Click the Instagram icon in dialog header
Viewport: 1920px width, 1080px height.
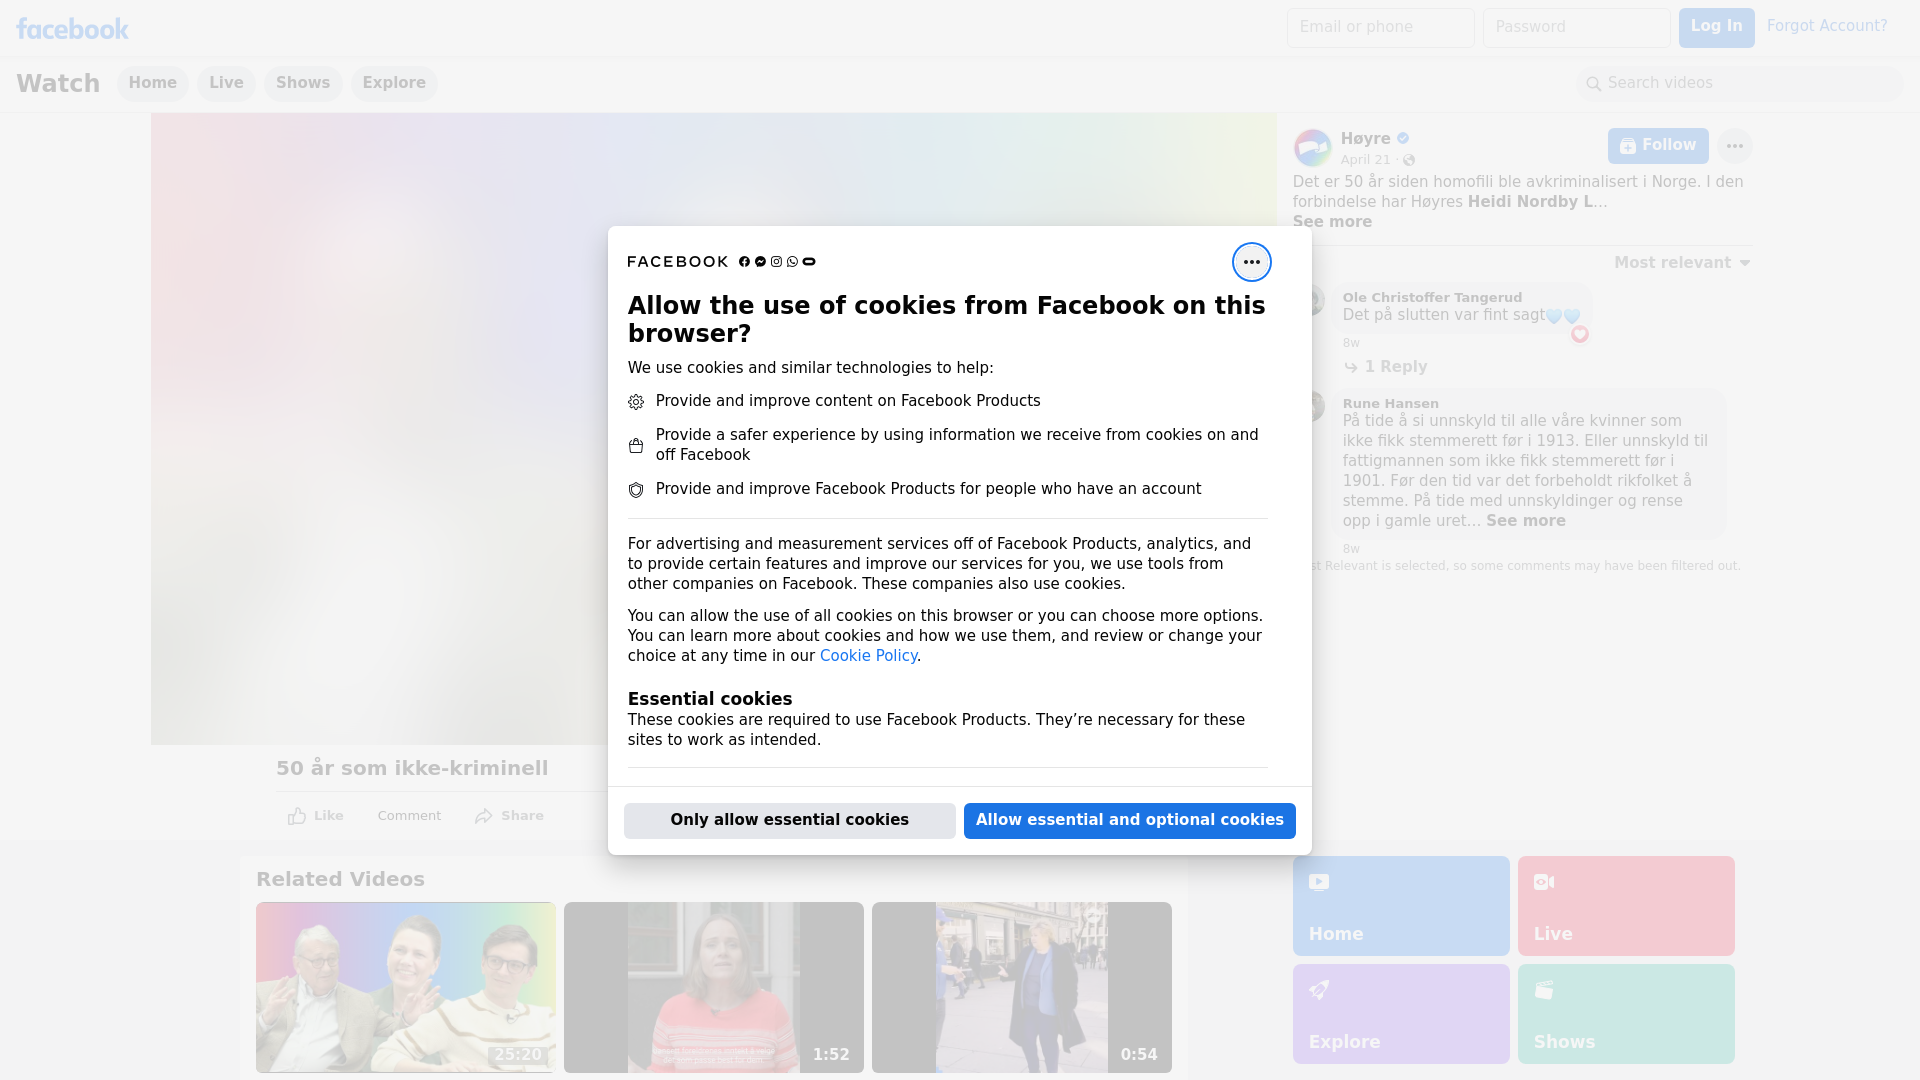776,262
